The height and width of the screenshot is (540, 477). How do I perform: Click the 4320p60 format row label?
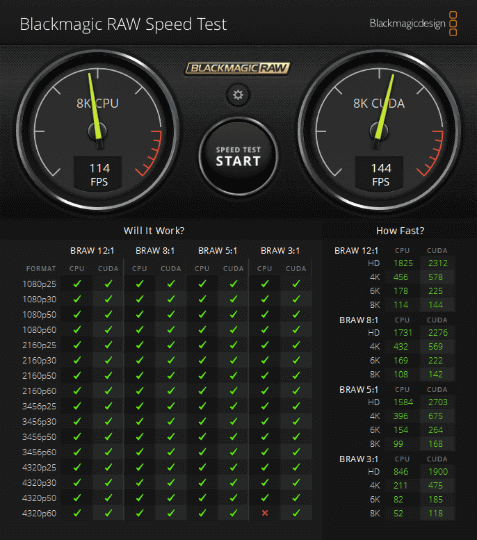39,513
